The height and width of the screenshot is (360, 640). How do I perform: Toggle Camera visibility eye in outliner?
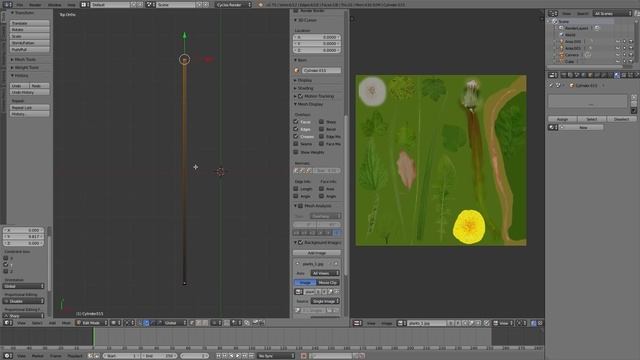point(617,55)
